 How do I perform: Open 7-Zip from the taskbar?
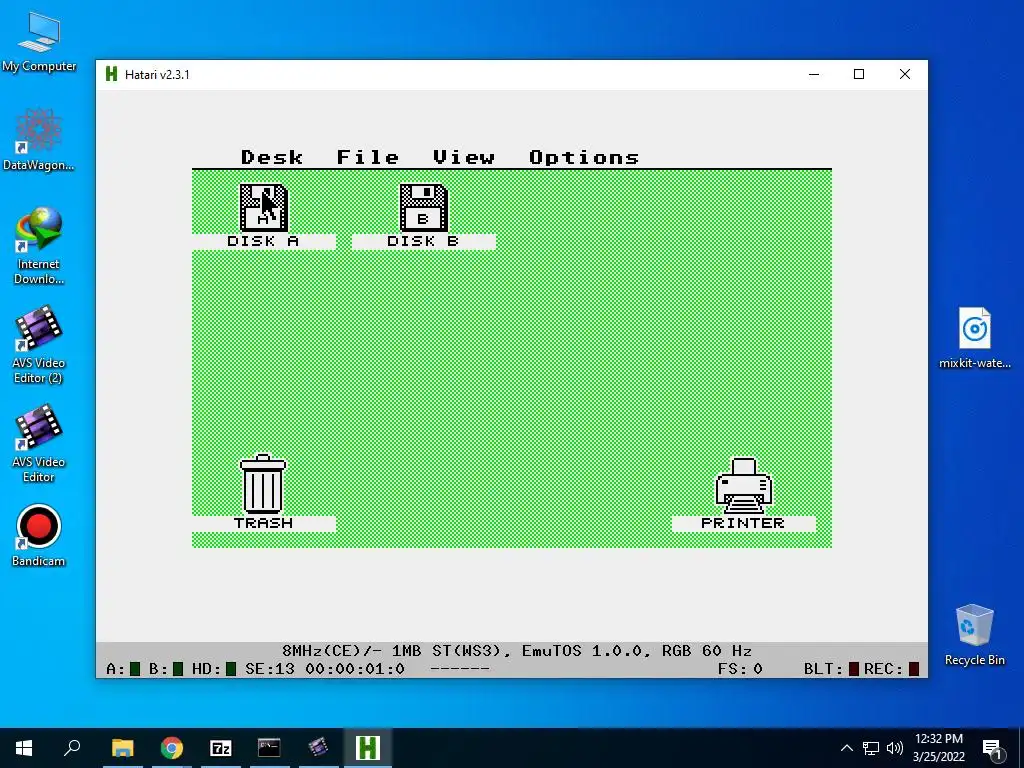pos(221,748)
